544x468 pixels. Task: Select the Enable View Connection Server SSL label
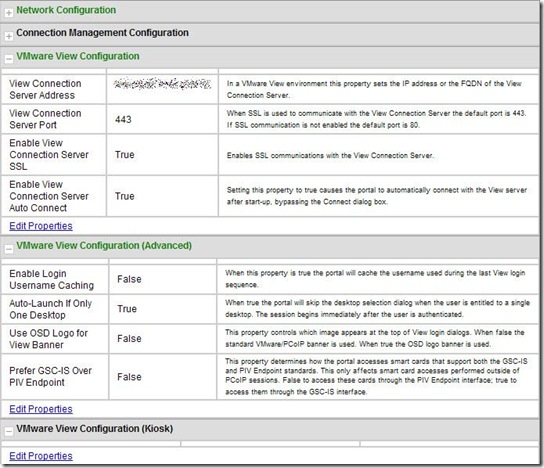tap(49, 154)
